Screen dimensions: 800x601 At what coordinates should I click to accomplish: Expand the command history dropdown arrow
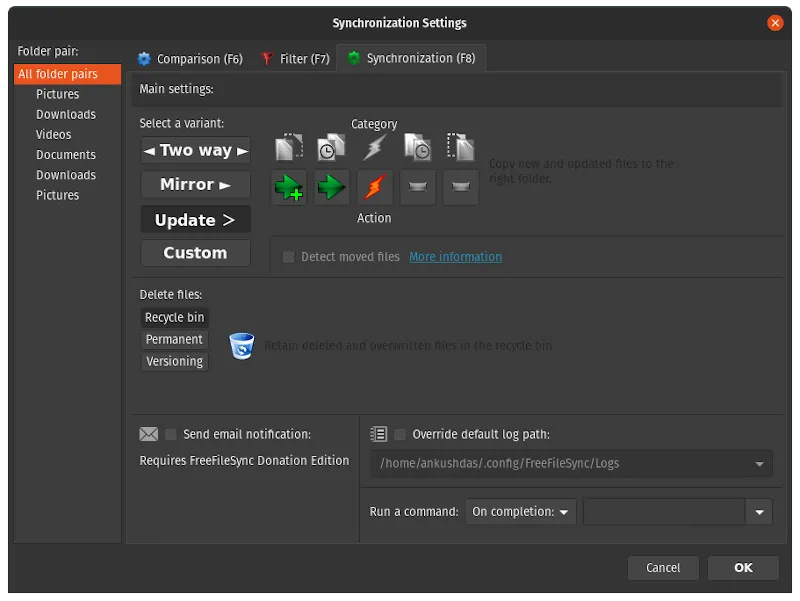pyautogui.click(x=760, y=512)
